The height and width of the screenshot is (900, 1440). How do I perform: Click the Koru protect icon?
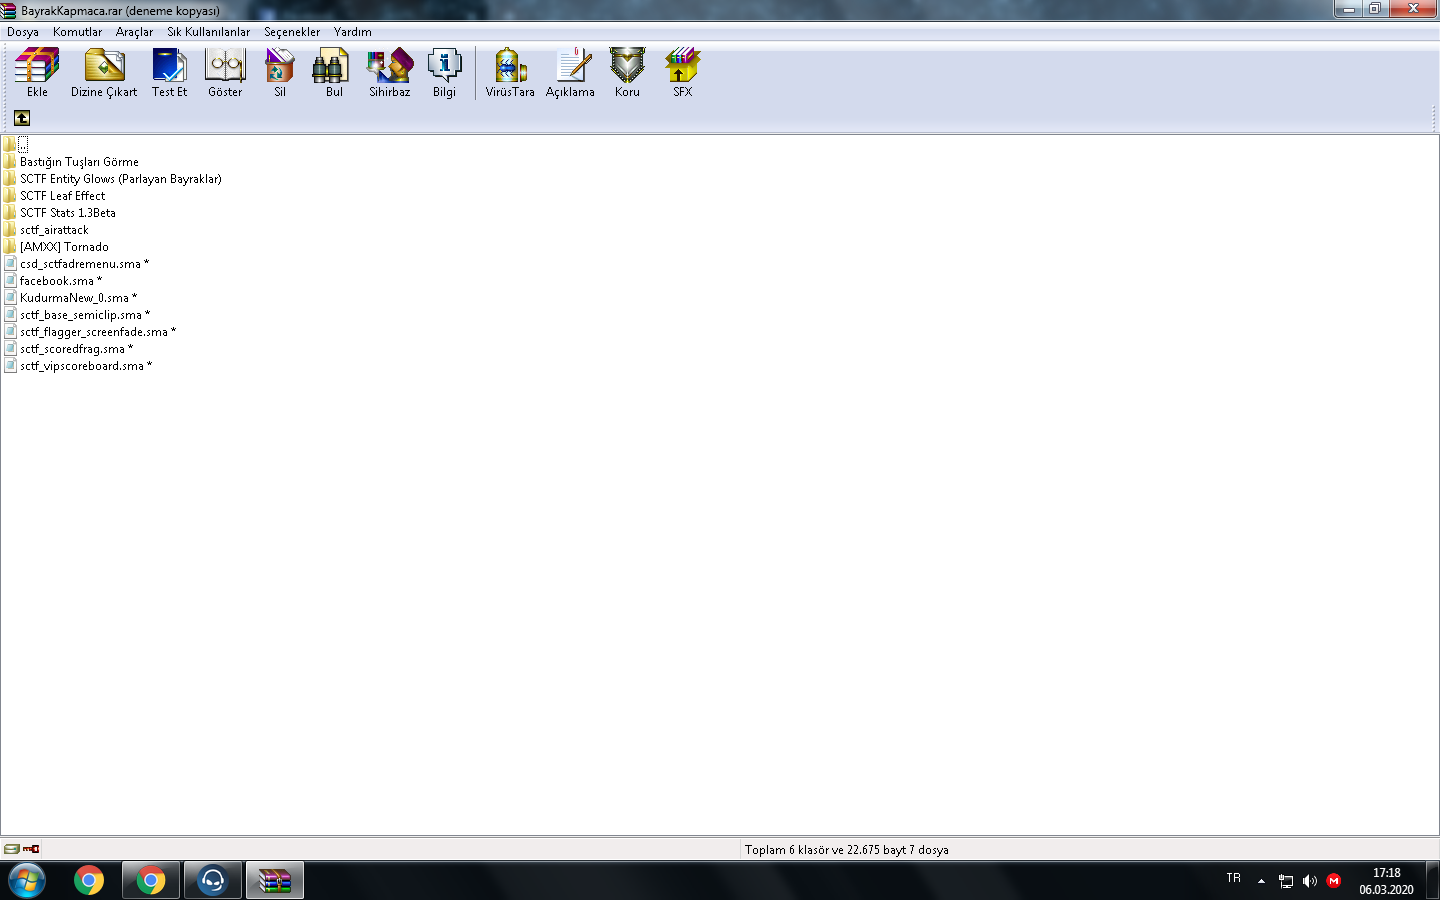627,66
